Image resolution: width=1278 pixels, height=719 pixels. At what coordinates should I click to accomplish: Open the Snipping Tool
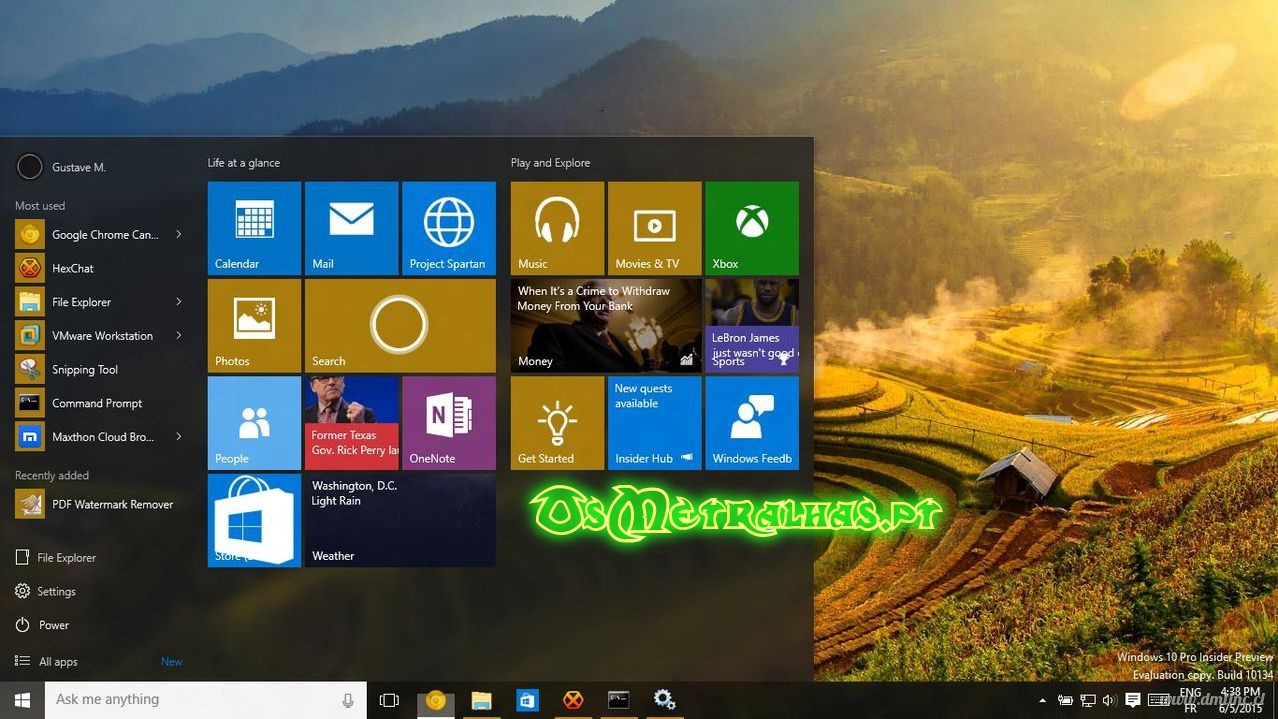100,370
